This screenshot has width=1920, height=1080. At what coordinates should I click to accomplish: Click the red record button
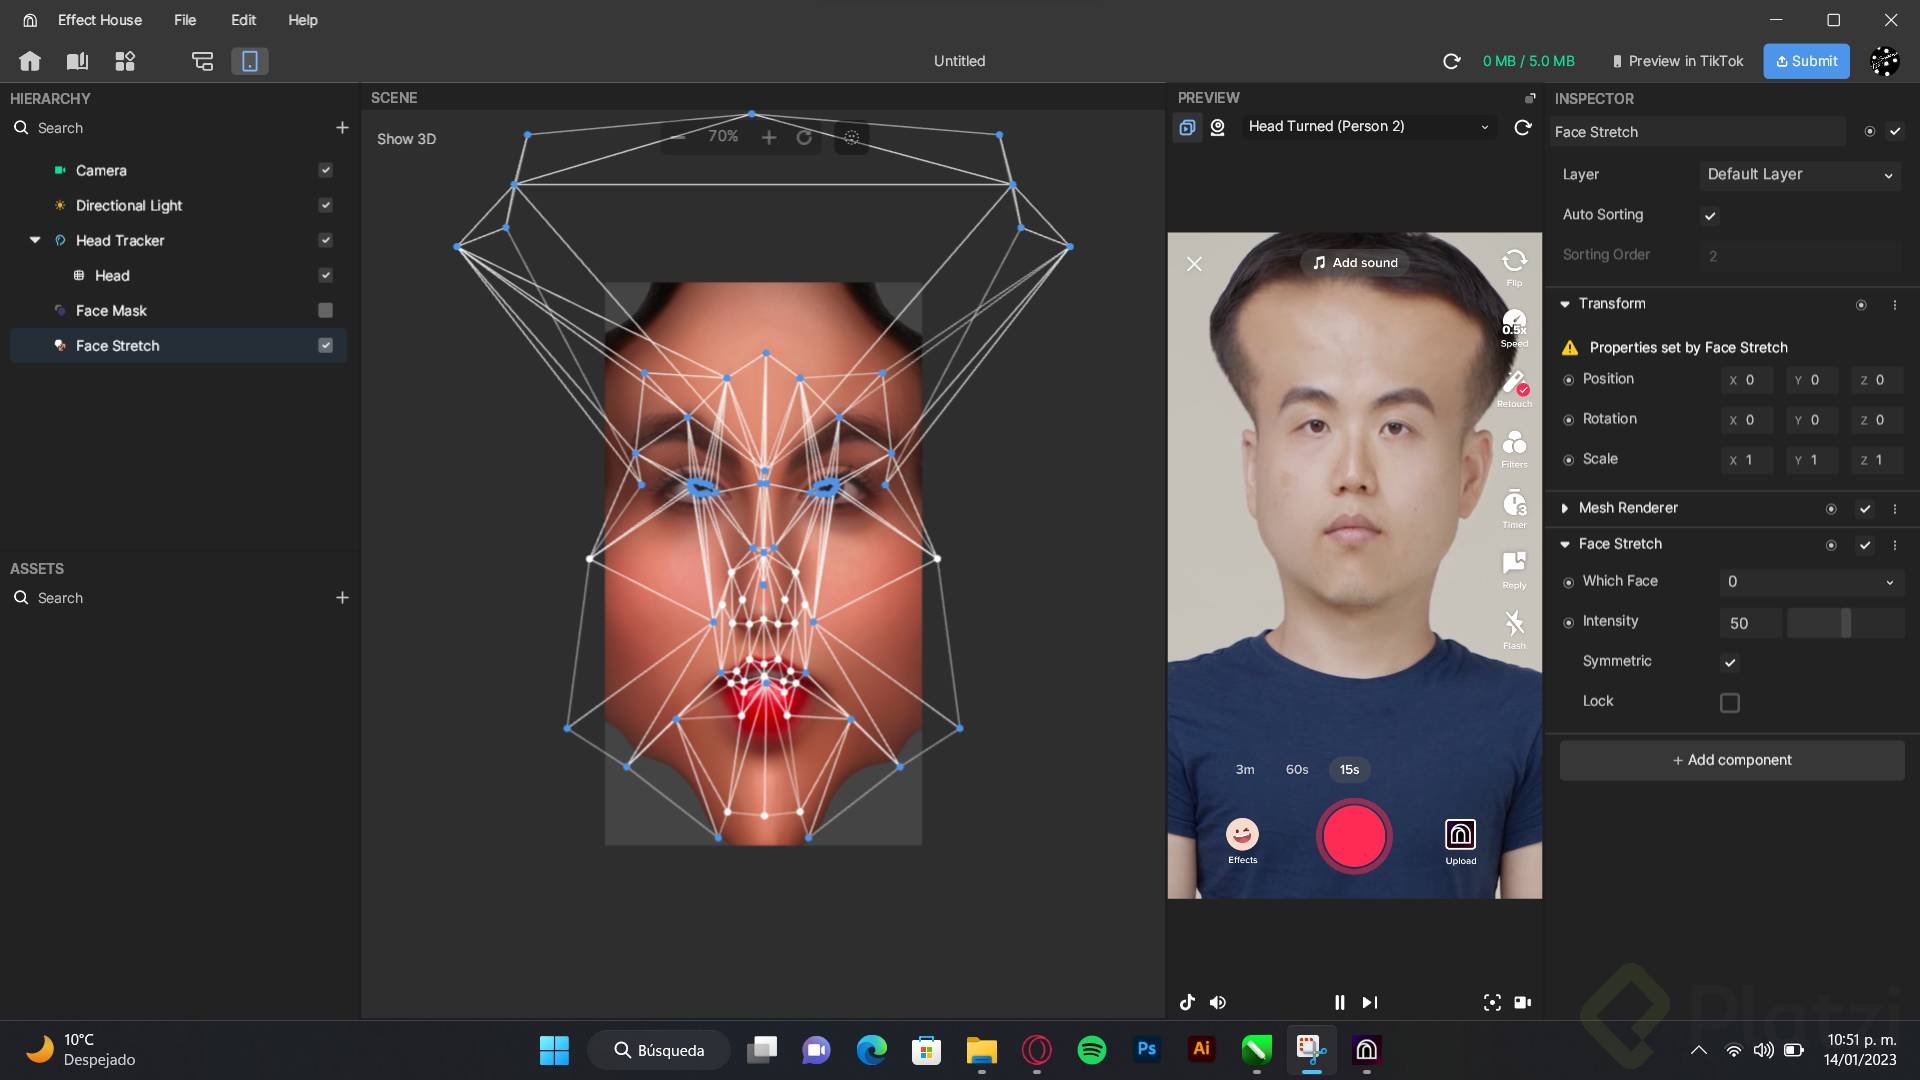(1354, 836)
